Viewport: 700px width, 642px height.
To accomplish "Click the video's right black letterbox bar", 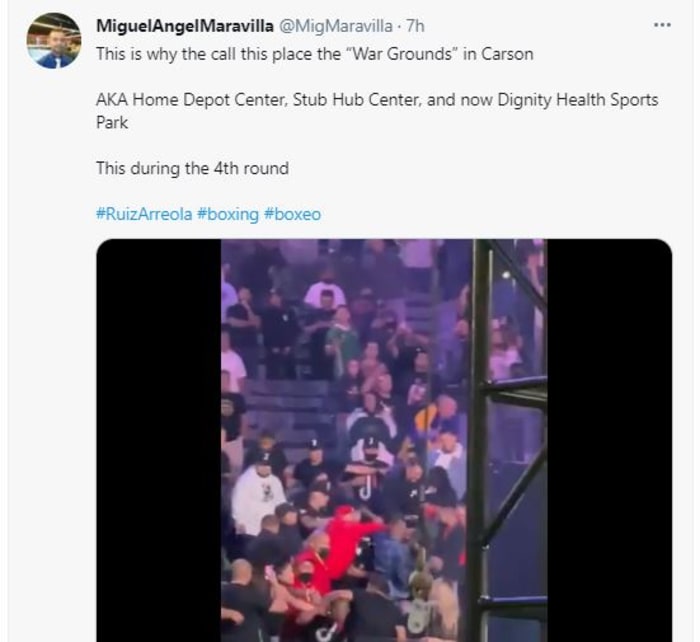I will (609, 440).
